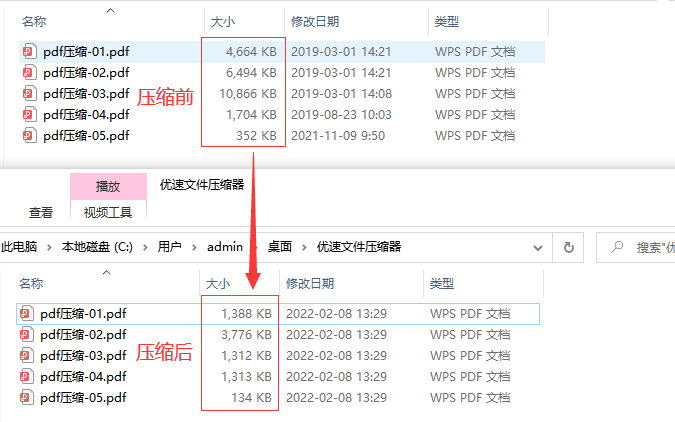Click the 4,664 KB size cell
Viewport: 675px width, 422px height.
[251, 52]
